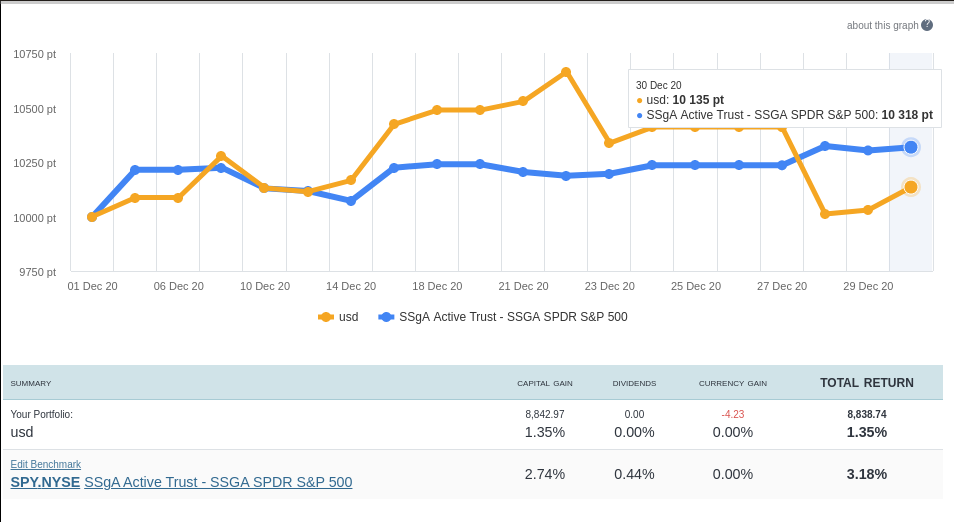Click the Edit Benchmark link
954x522 pixels.
46,464
